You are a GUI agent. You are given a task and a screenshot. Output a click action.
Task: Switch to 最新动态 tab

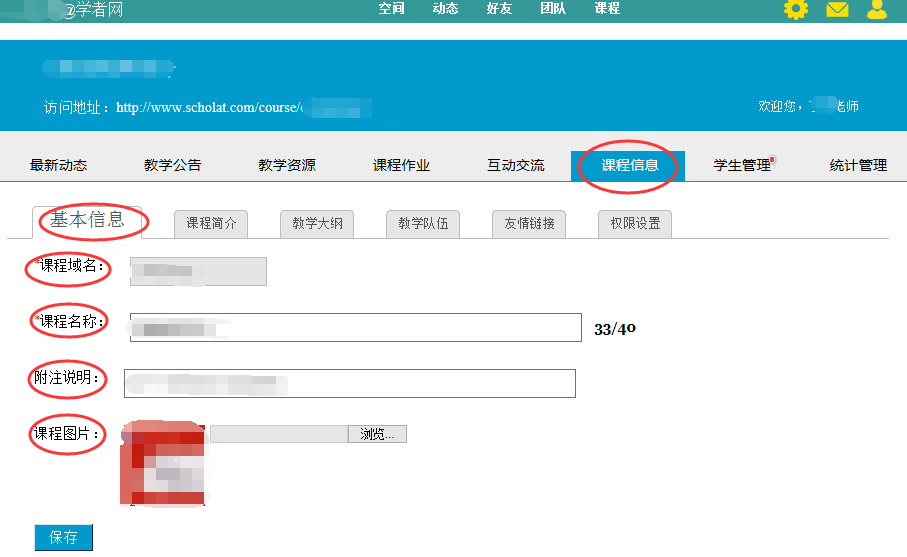[58, 166]
